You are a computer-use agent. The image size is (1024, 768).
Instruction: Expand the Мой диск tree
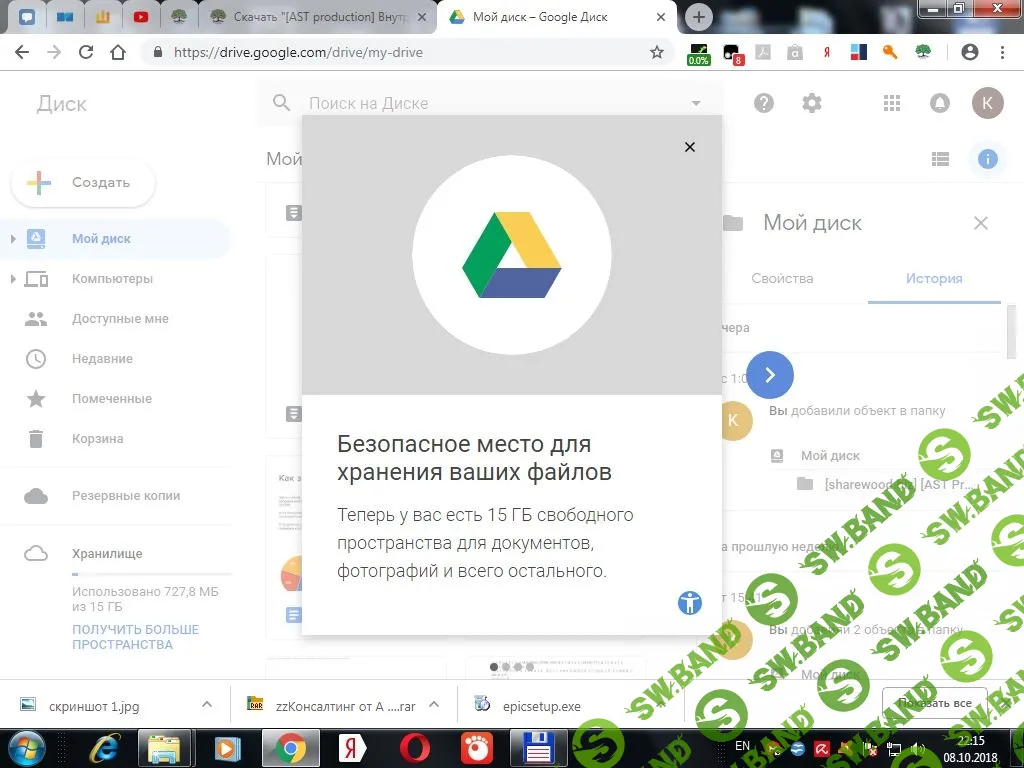click(13, 239)
